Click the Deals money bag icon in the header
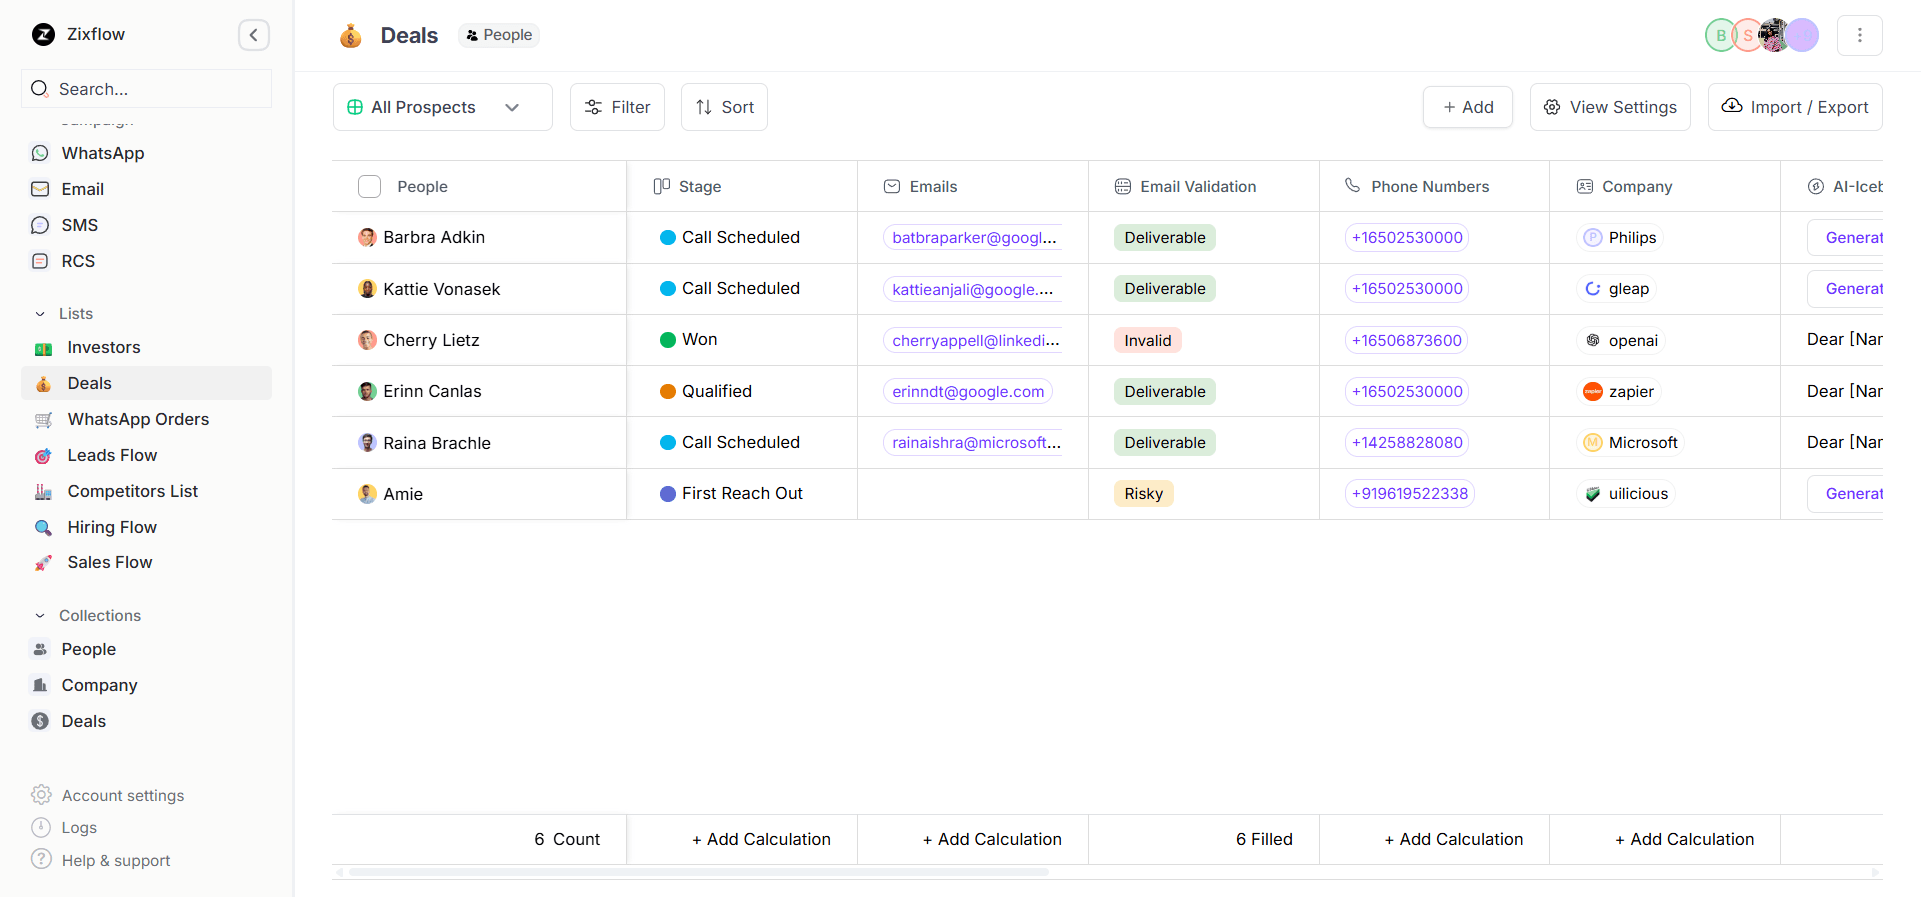 tap(350, 36)
